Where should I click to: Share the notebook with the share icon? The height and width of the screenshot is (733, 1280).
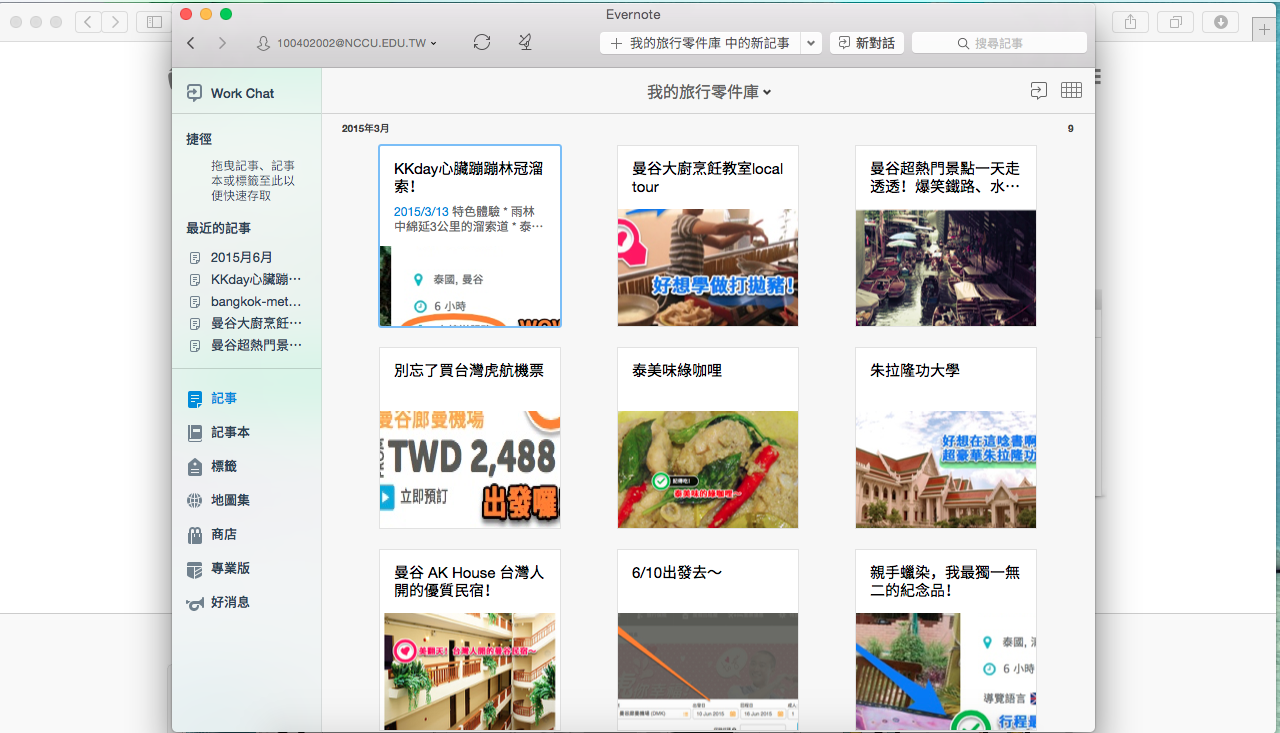tap(1039, 90)
